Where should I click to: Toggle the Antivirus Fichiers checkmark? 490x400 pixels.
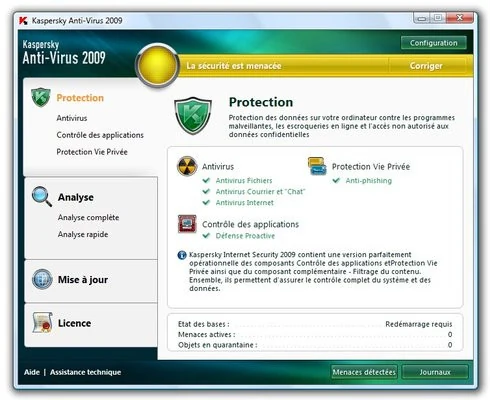point(206,180)
